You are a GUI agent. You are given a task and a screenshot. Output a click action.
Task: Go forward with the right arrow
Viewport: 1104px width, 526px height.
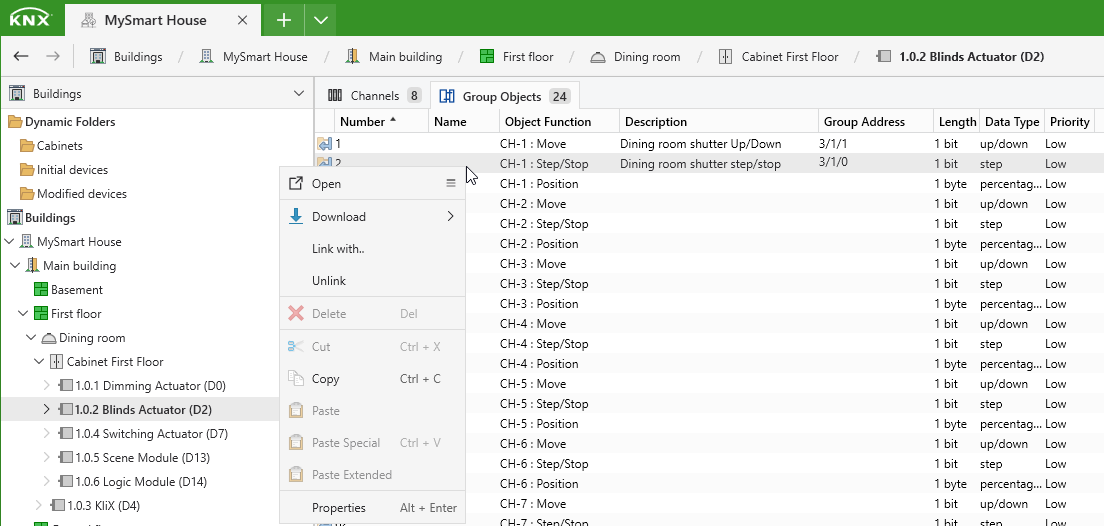tap(52, 56)
